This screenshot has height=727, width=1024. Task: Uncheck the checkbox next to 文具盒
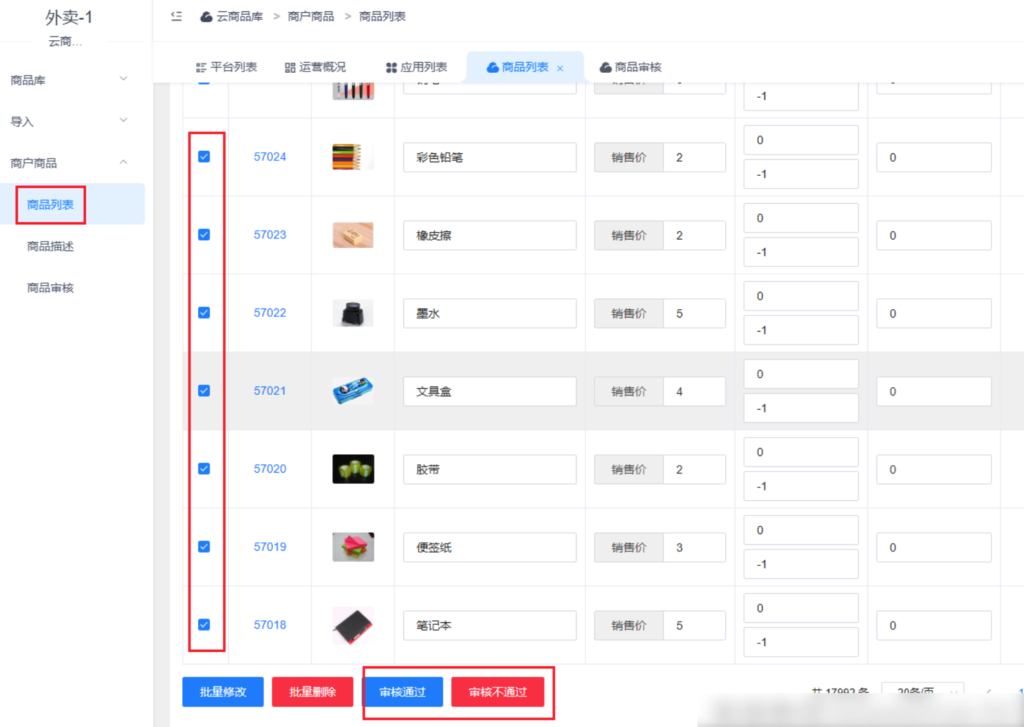204,390
